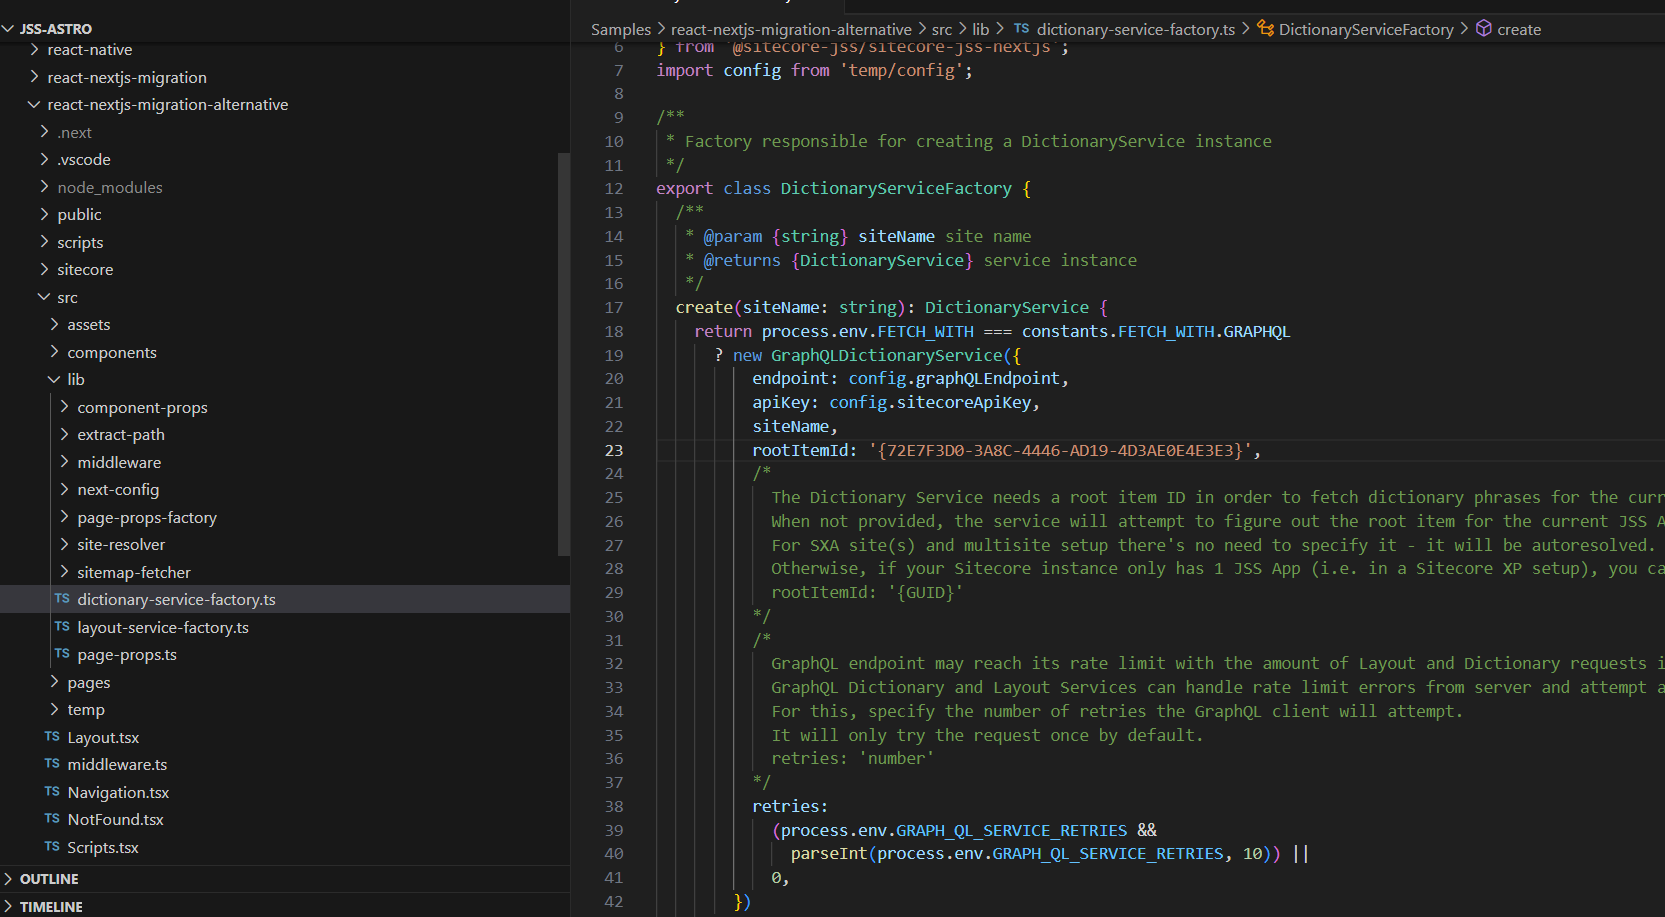Click class icon for DictionaryServiceFactory breadcrumb
Screen dimensions: 1665x917
(x=1265, y=29)
